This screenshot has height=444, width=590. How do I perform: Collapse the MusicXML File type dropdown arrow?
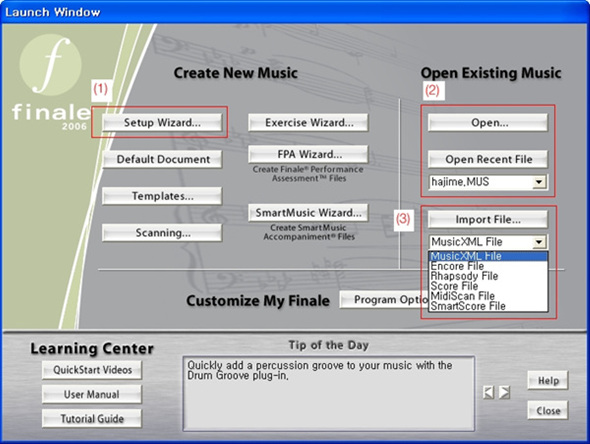(x=539, y=242)
